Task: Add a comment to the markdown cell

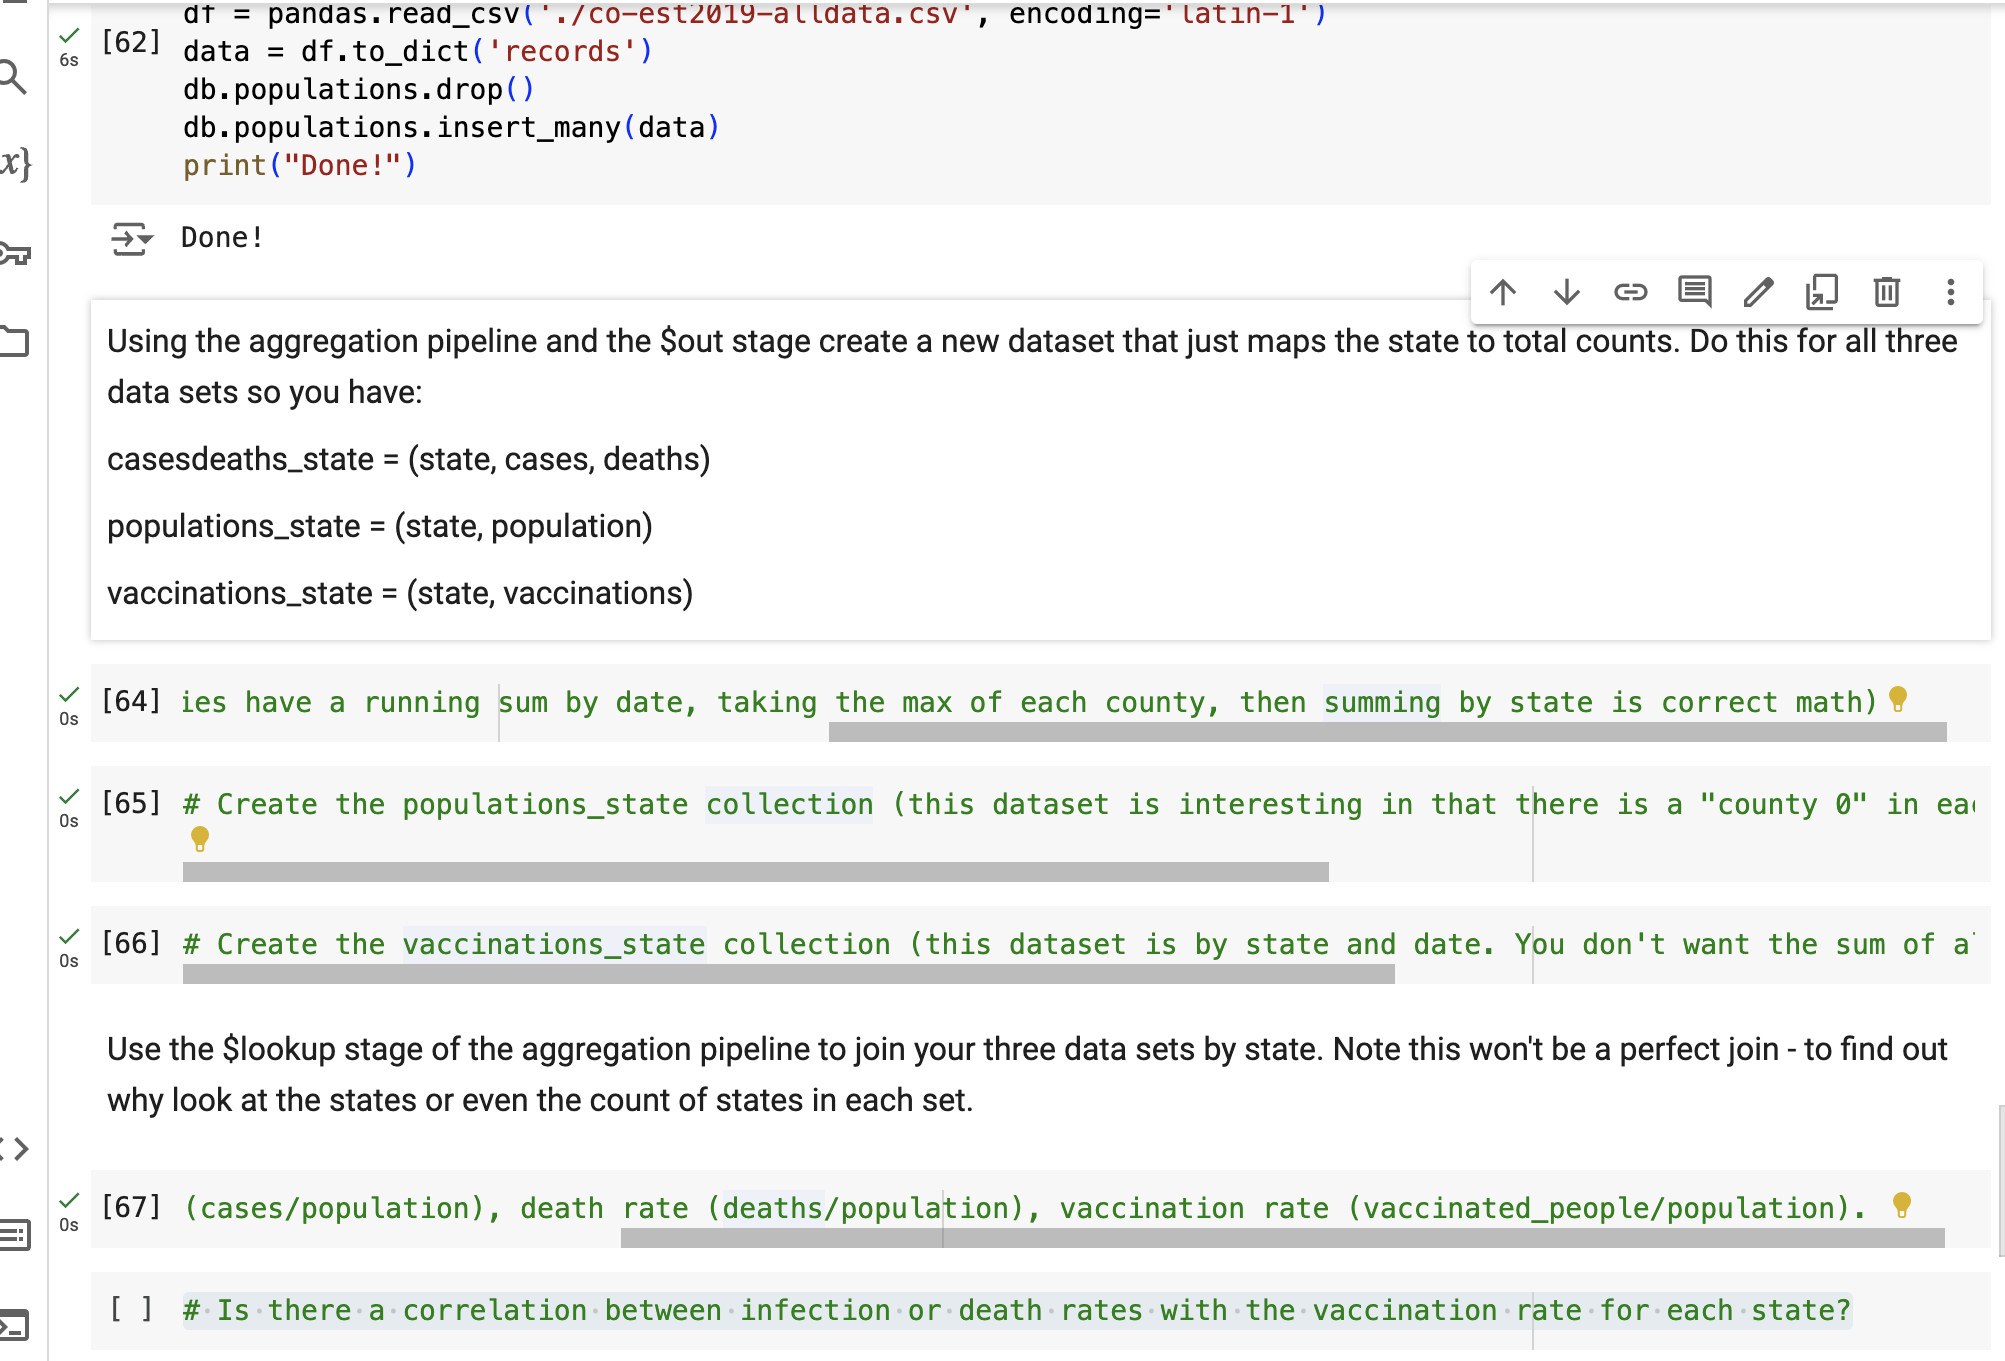Action: pyautogui.click(x=1695, y=292)
